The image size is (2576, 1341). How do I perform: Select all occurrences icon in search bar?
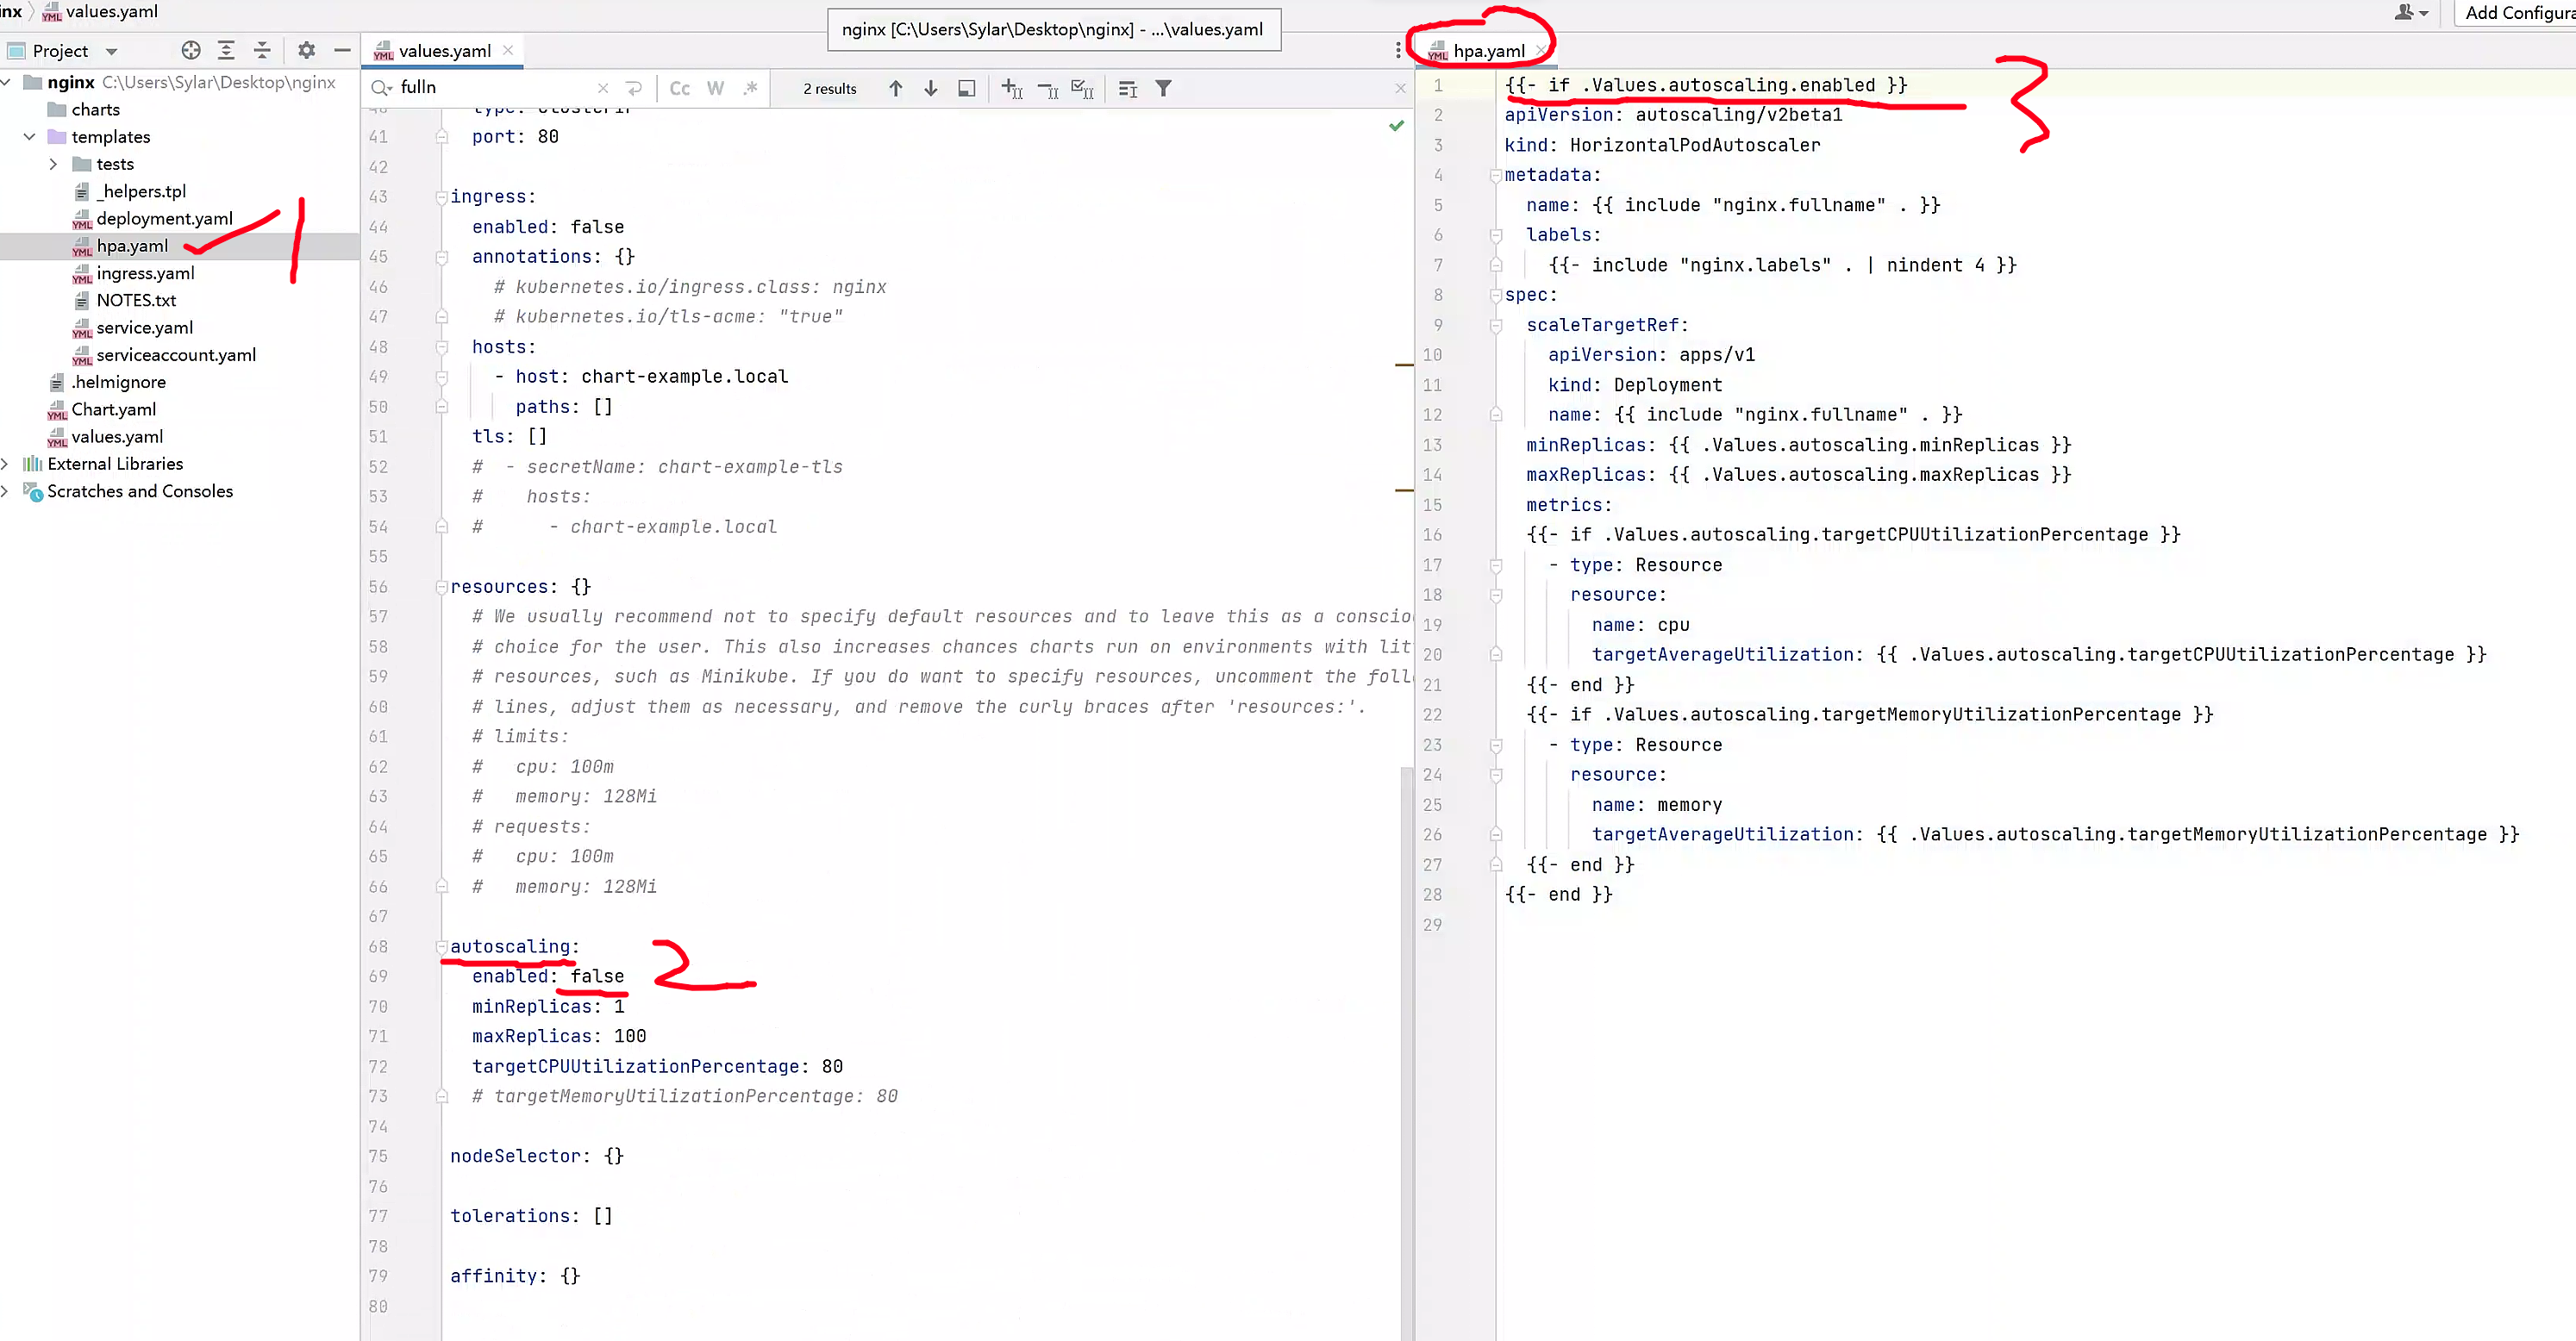click(x=1082, y=88)
